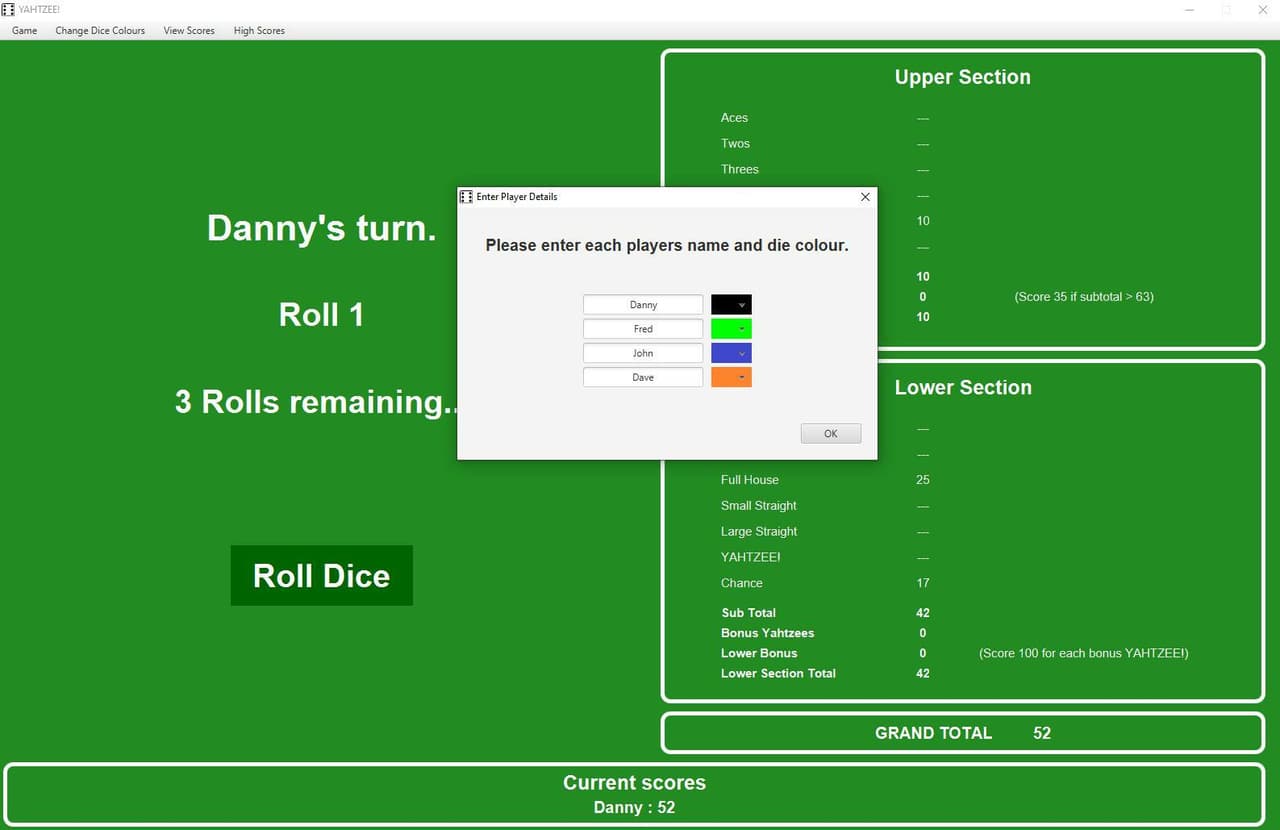Click the Dave name input field
Screen dimensions: 1280x830
point(643,377)
